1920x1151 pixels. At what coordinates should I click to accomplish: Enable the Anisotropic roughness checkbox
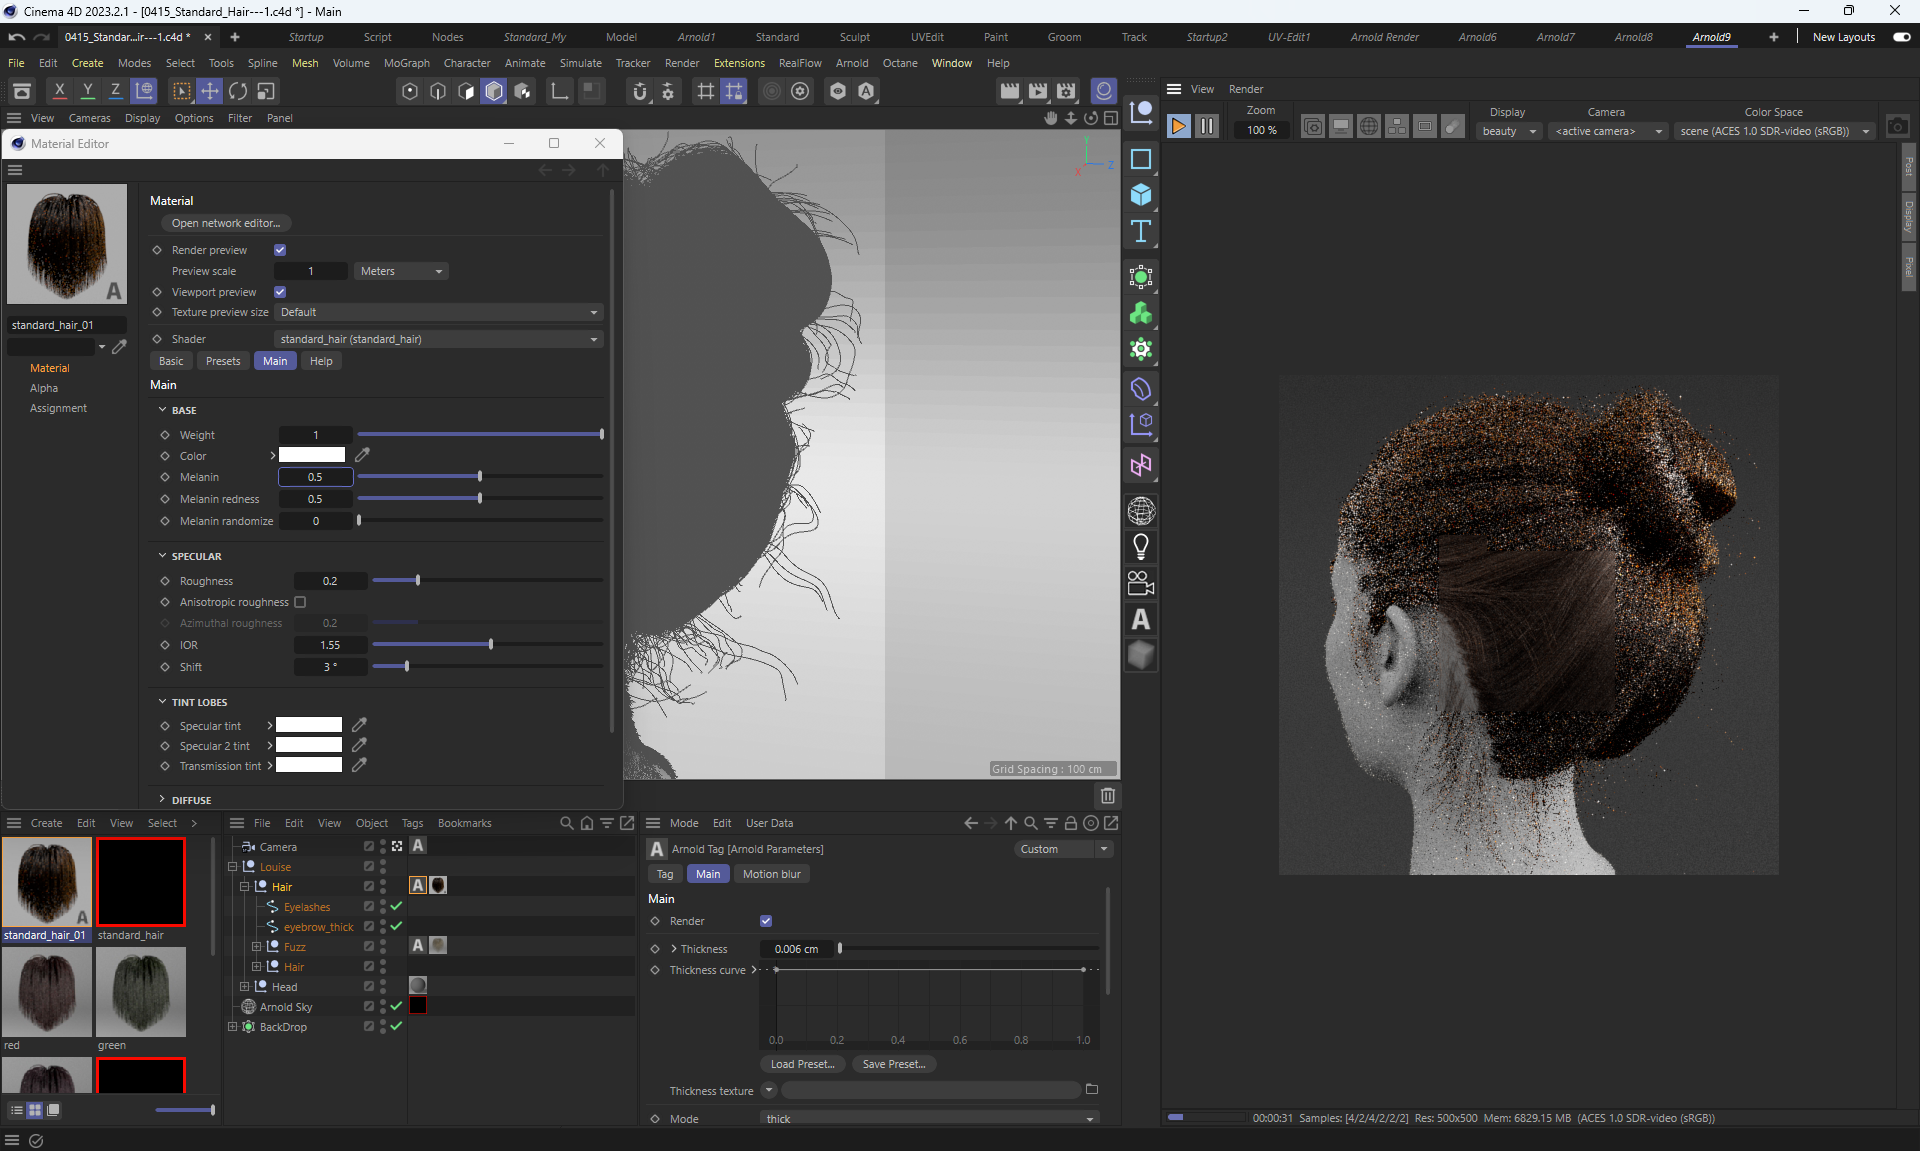click(x=300, y=602)
